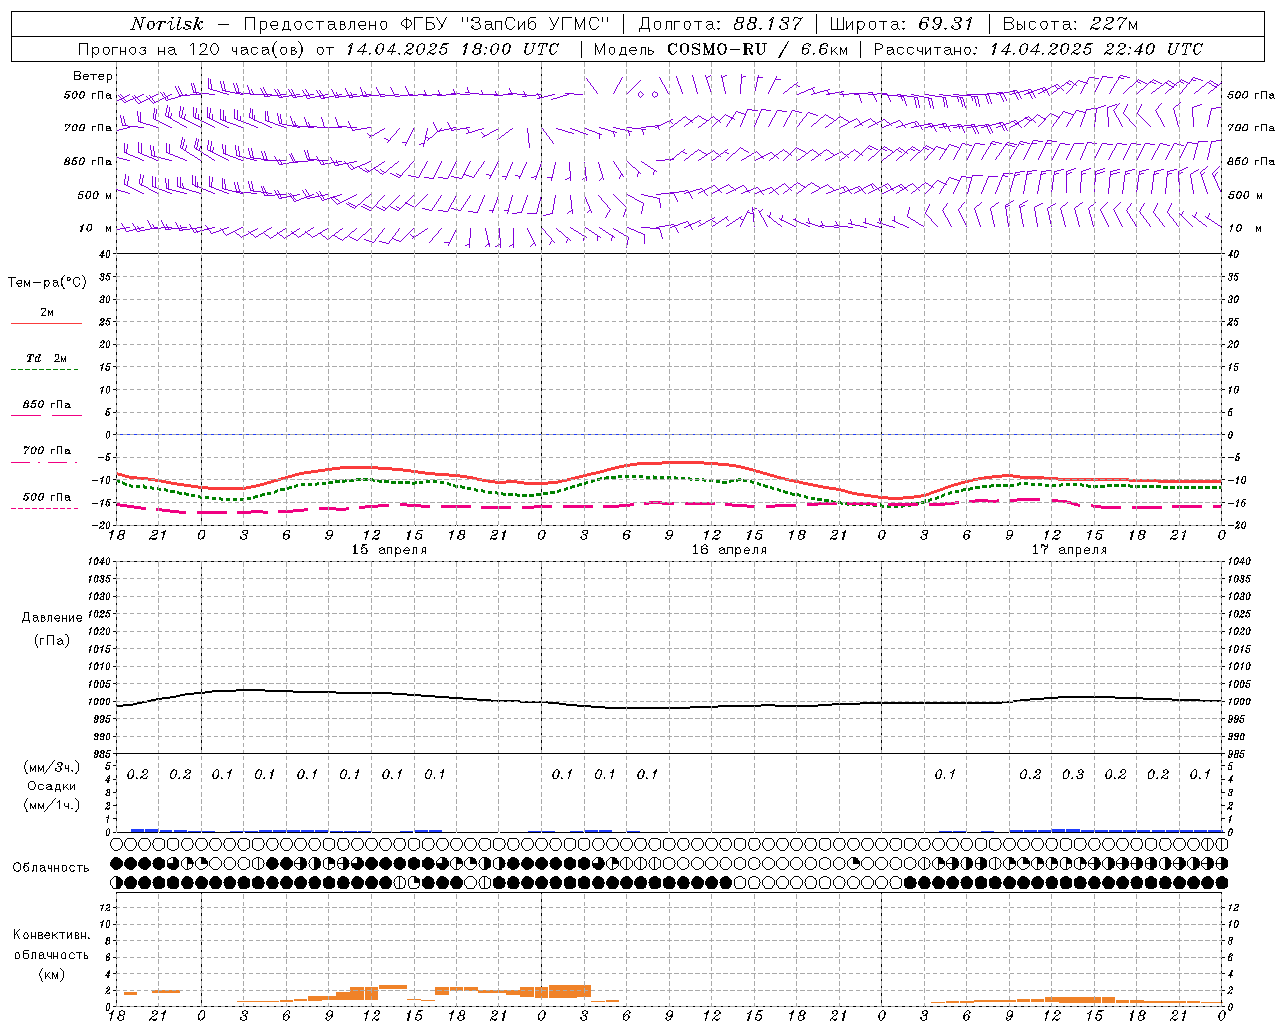Click the (км) height unit label
Viewport: 1280px width, 1024px height.
[52, 974]
